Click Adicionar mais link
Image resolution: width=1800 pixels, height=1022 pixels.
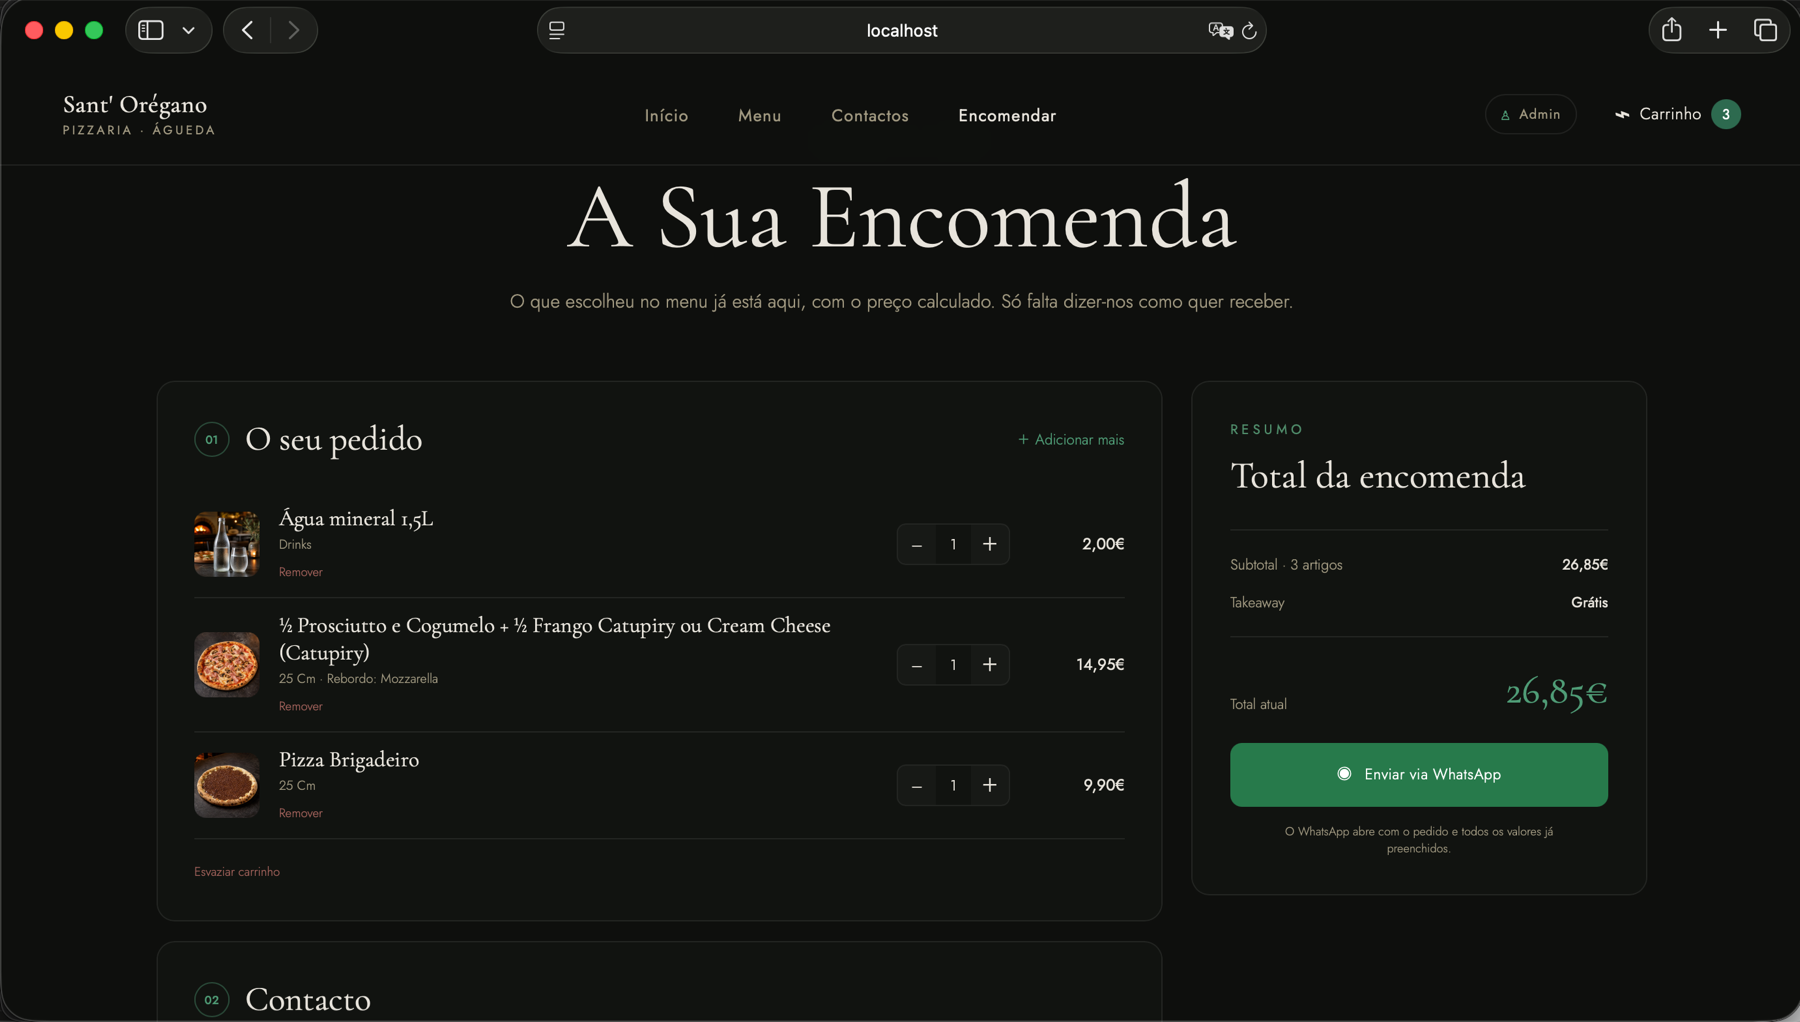pyautogui.click(x=1071, y=440)
